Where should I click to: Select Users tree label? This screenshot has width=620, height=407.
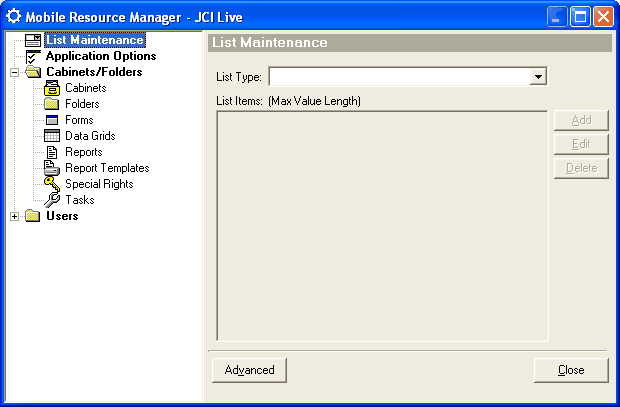62,216
